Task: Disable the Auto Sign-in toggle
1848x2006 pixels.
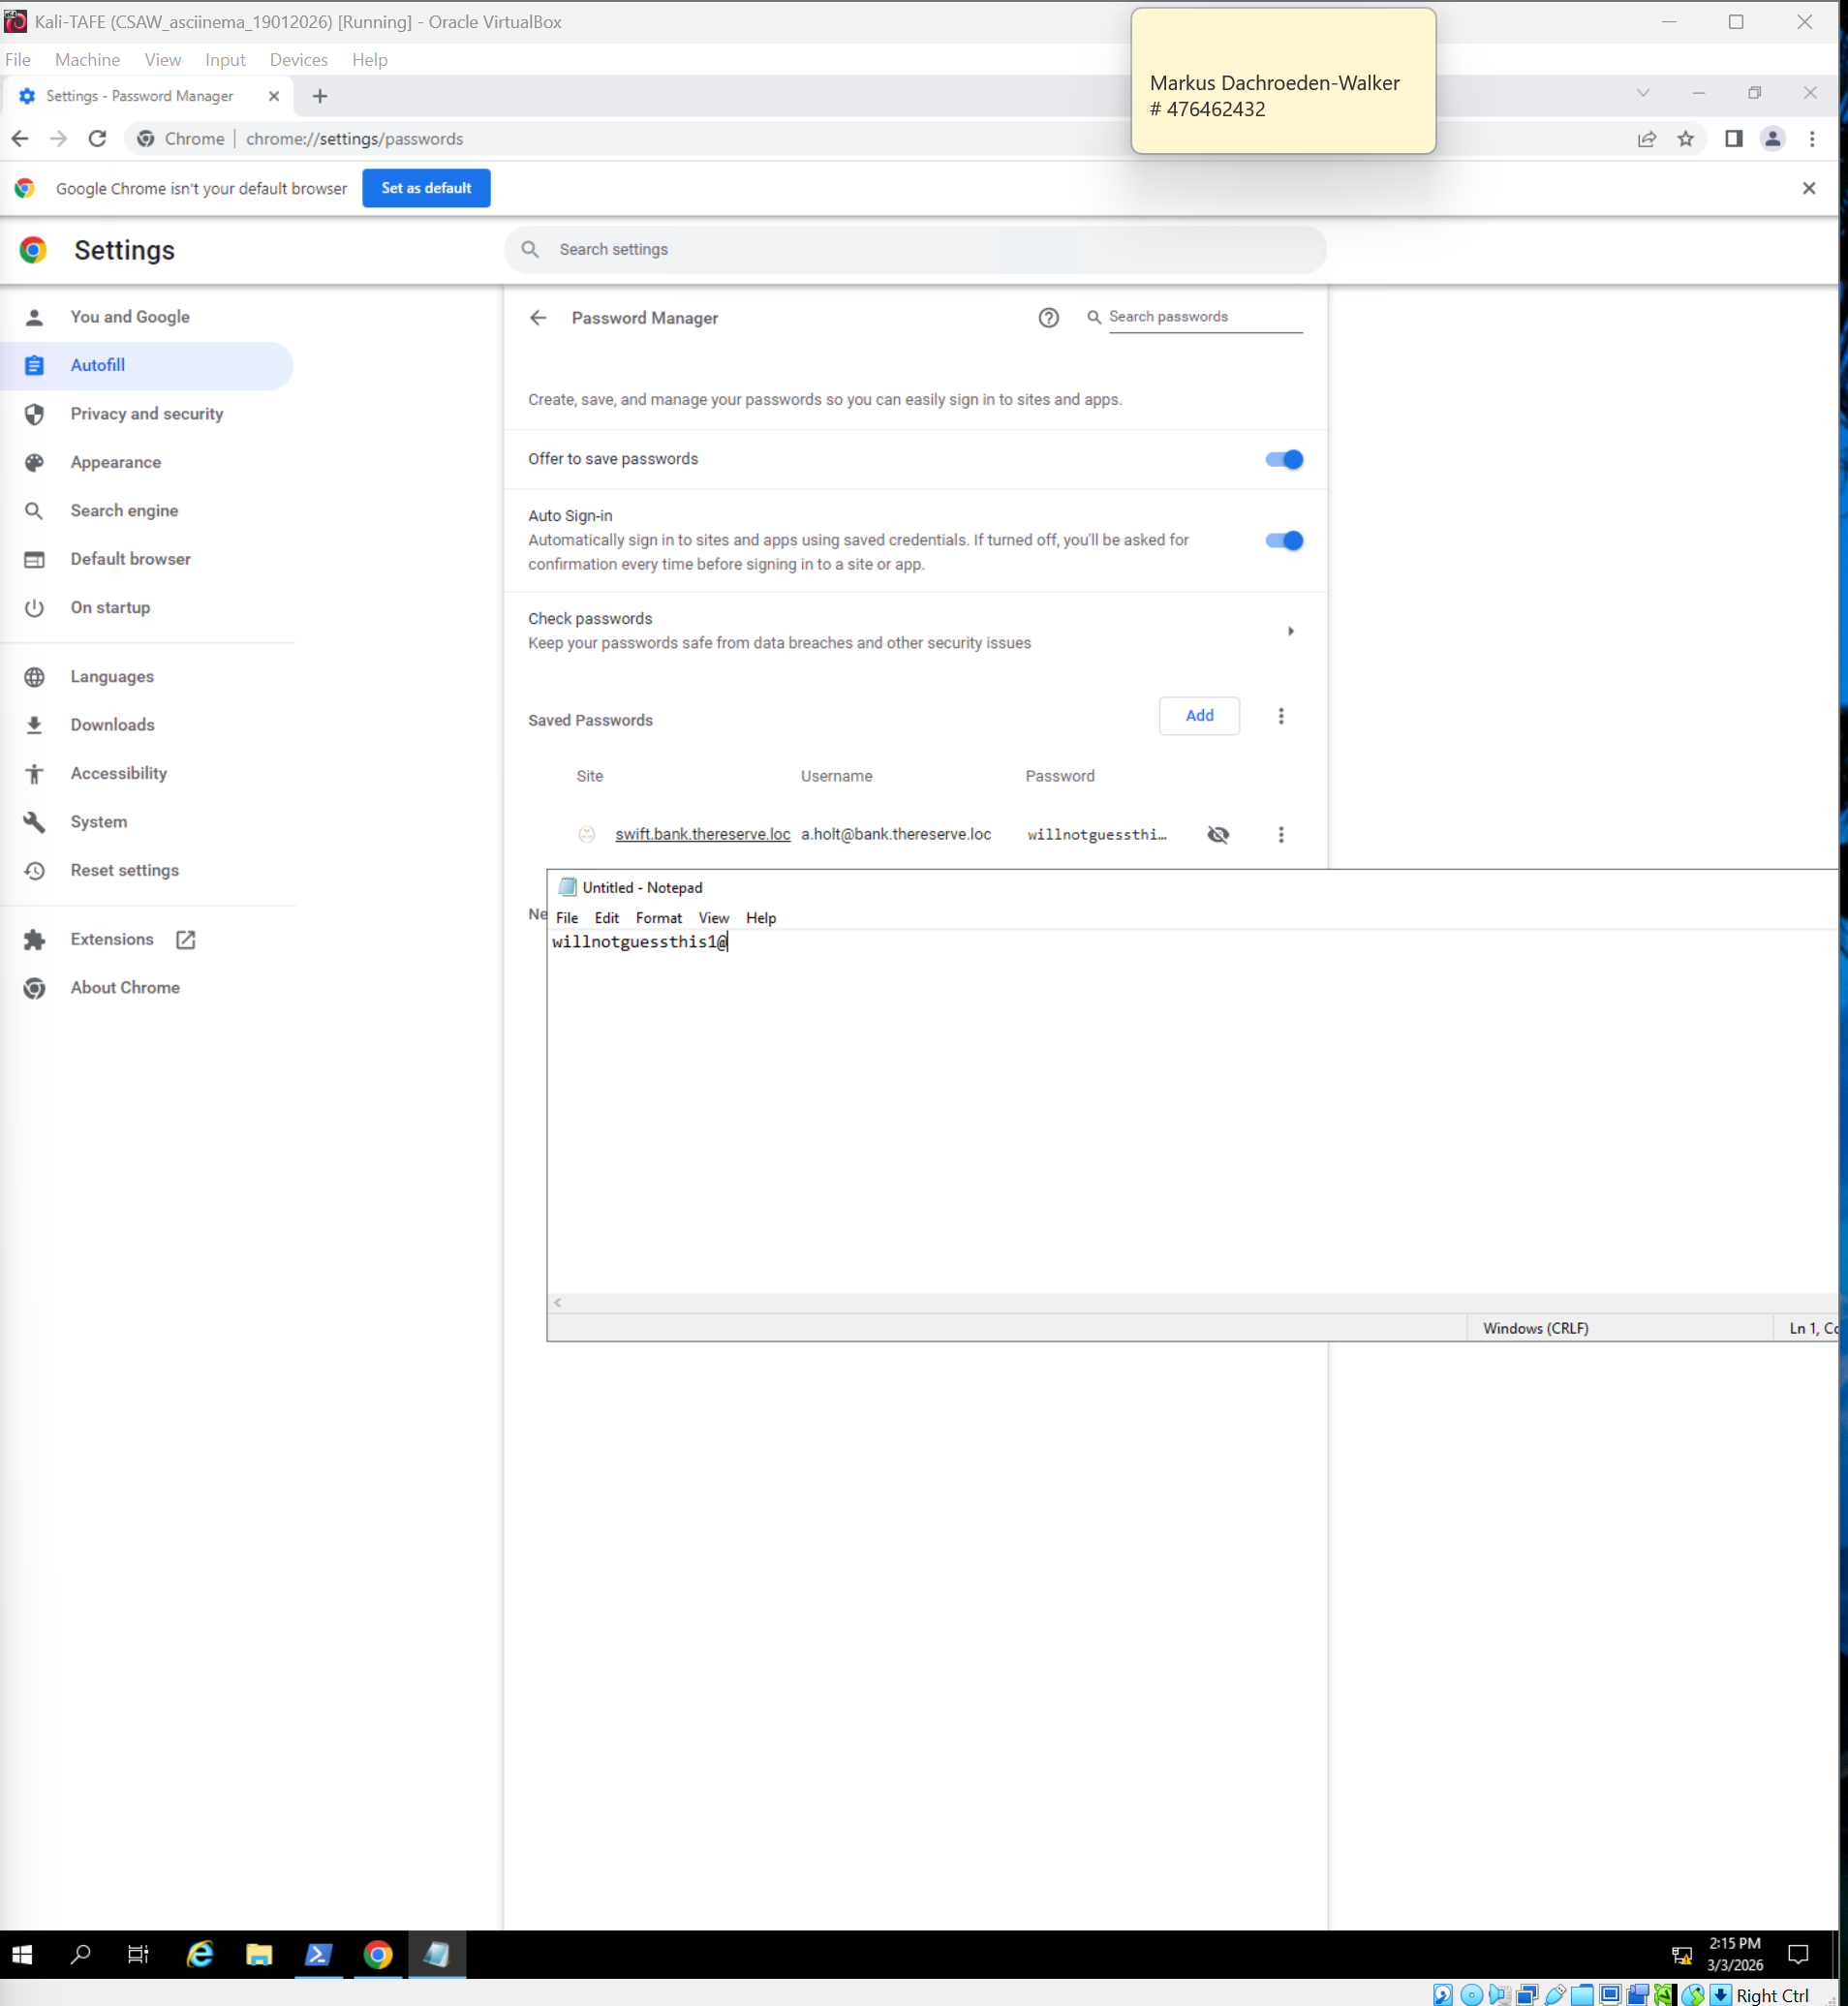Action: pyautogui.click(x=1284, y=541)
